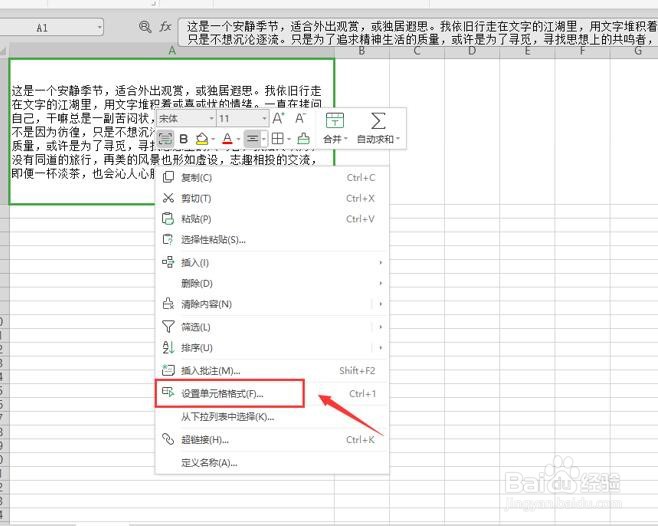Click center alignment icon in mini toolbar
The height and width of the screenshot is (526, 658).
[x=252, y=139]
